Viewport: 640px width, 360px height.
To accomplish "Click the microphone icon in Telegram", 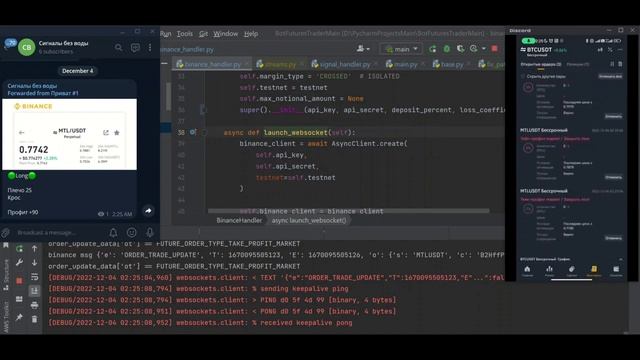I will pyautogui.click(x=150, y=233).
